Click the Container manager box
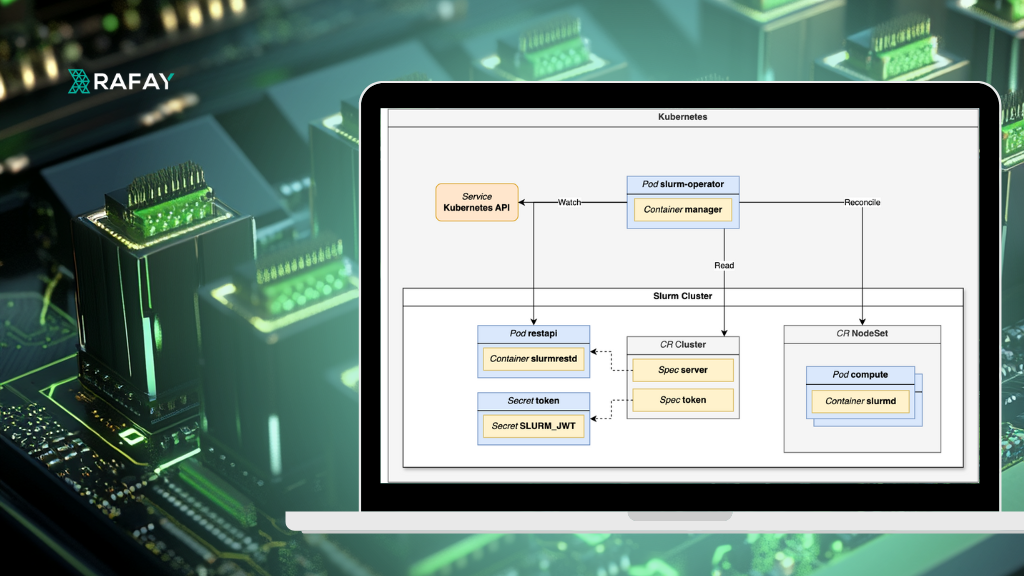 click(x=682, y=210)
